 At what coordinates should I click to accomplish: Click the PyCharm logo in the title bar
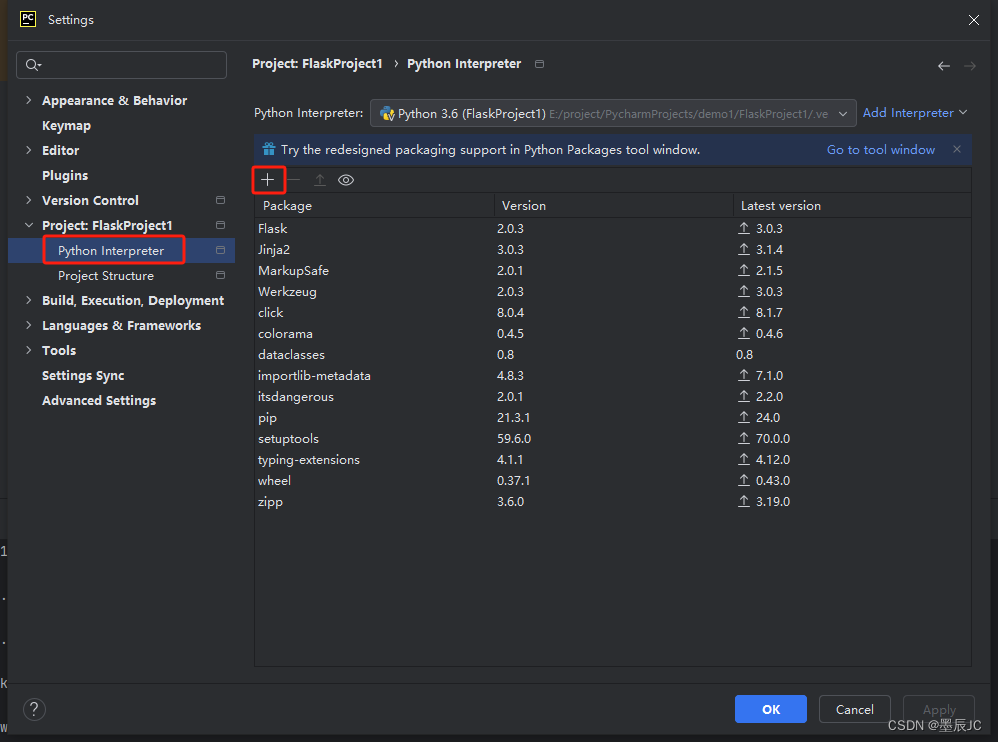tap(28, 19)
